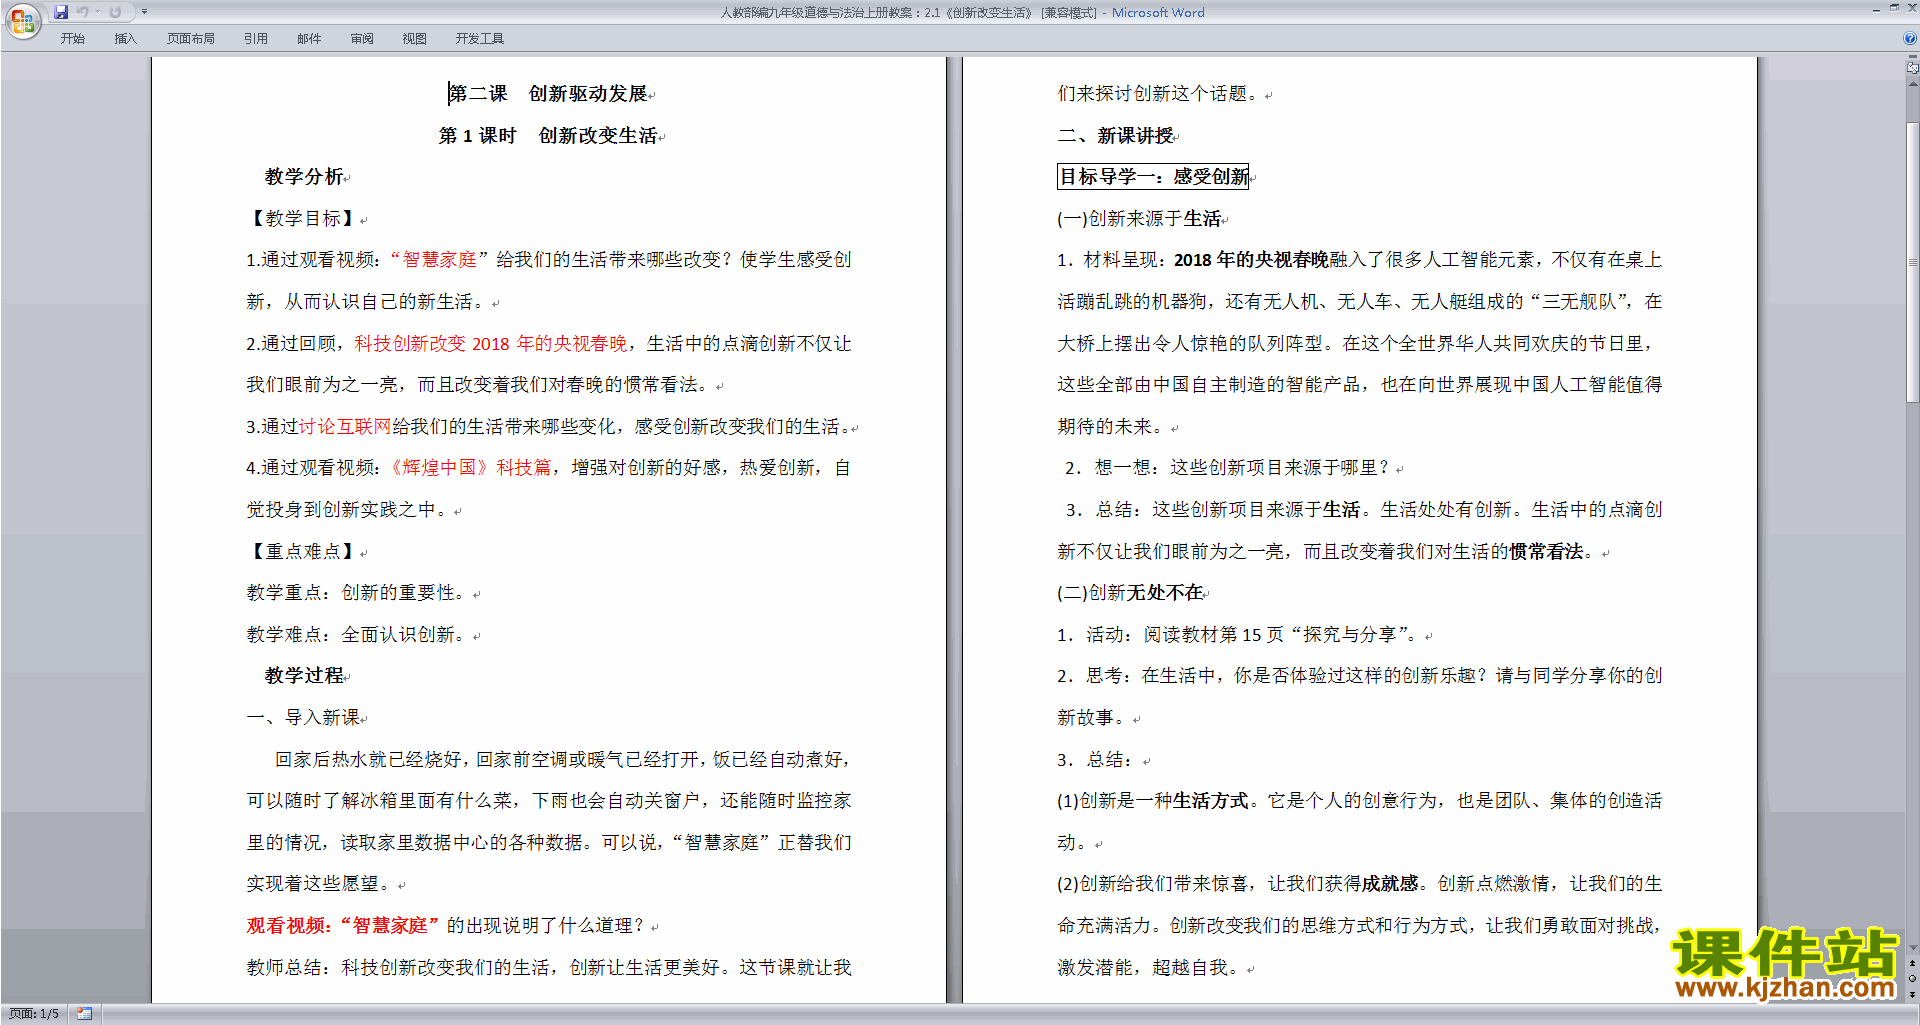Click the line 想一想：这些创新项目来源于哪里？
The width and height of the screenshot is (1920, 1025).
click(1241, 468)
